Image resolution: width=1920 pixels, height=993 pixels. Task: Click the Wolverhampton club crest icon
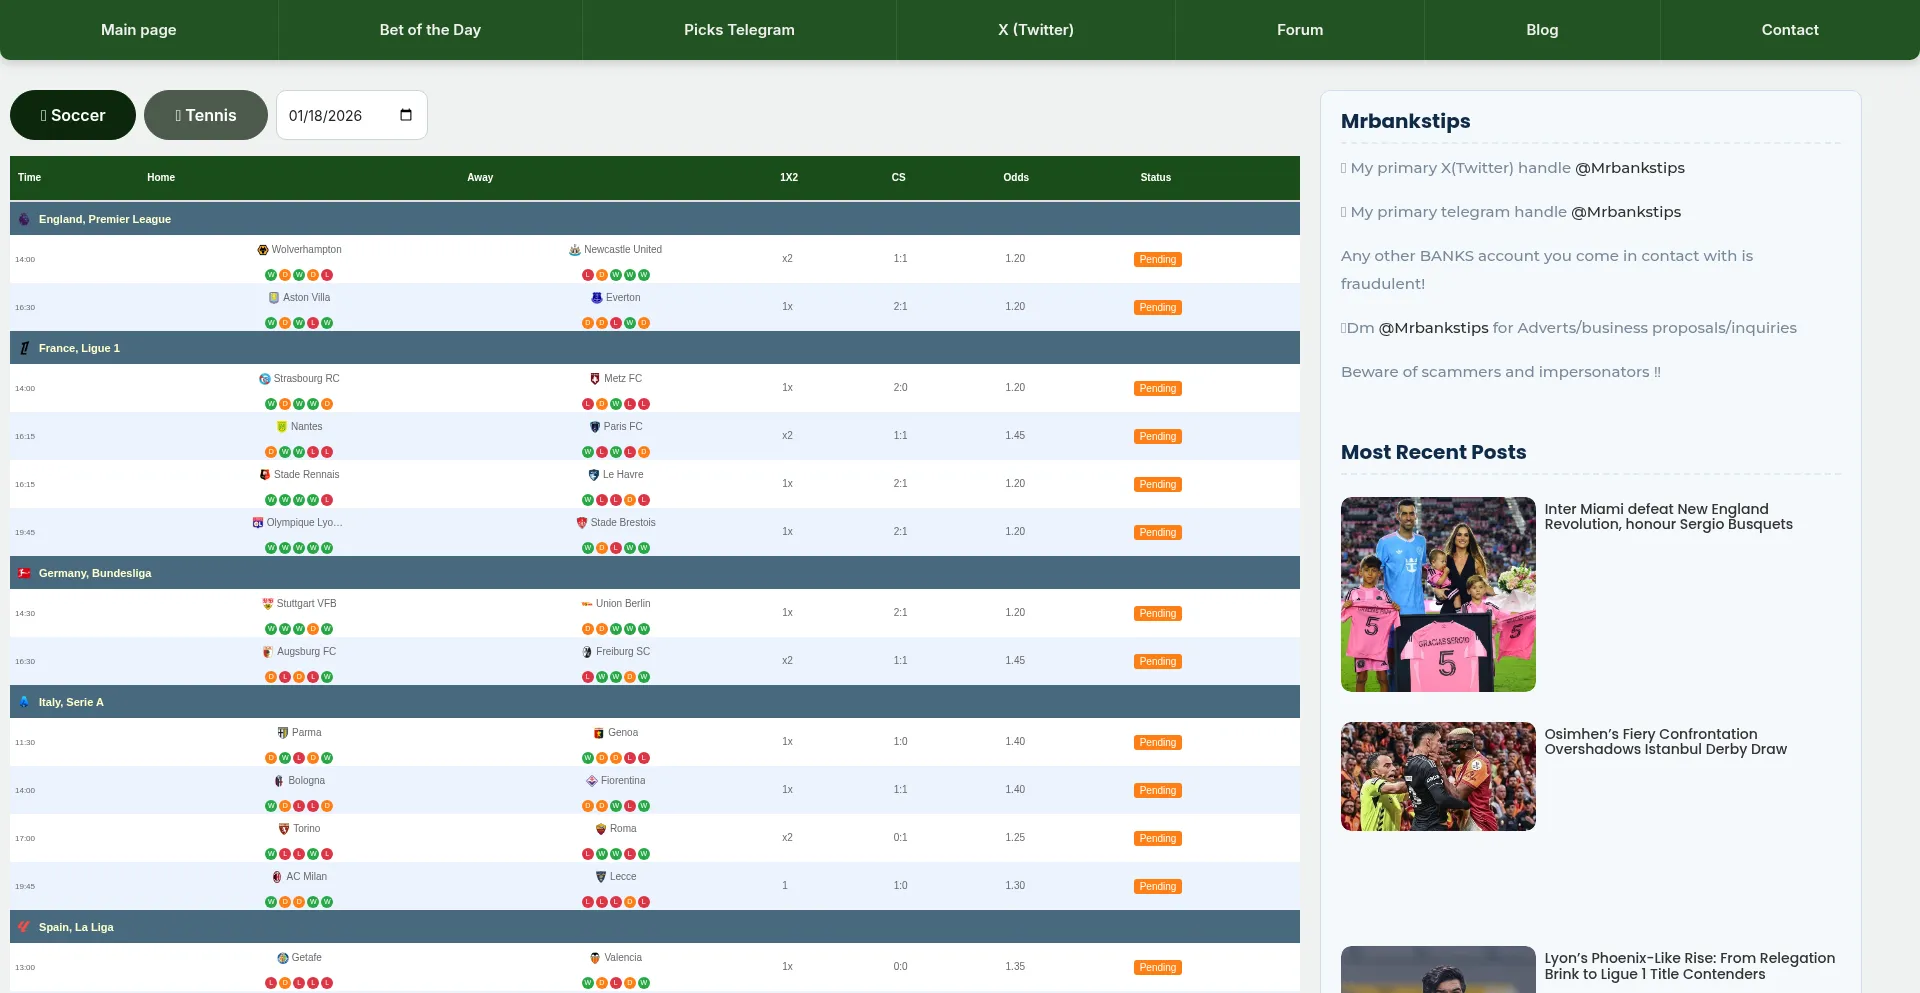(x=263, y=250)
